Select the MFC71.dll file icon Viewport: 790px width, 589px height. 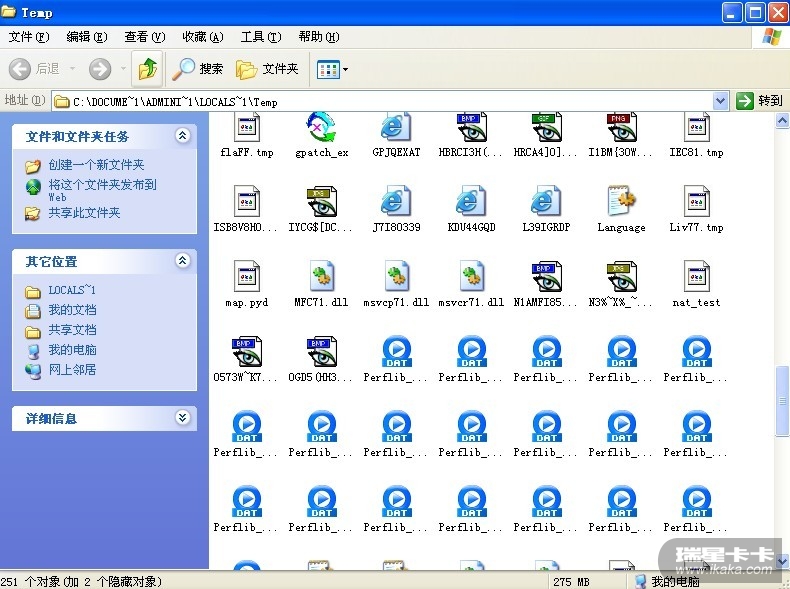coord(321,276)
